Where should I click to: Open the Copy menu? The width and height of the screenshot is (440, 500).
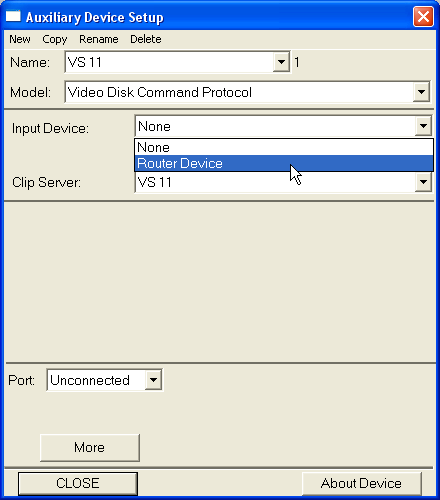click(55, 39)
